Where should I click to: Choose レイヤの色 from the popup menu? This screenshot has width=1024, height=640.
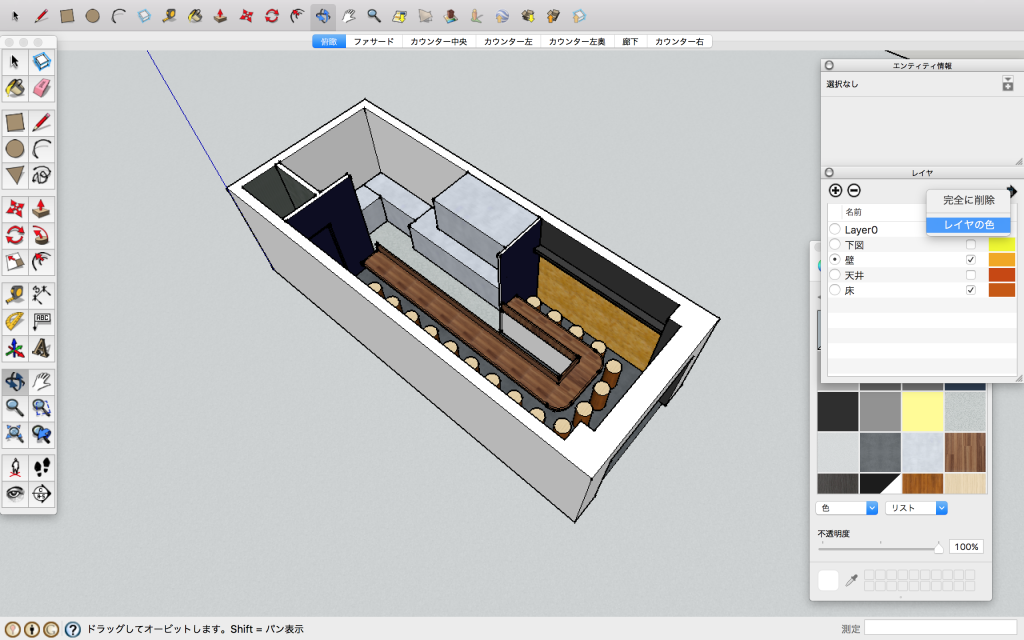click(968, 225)
